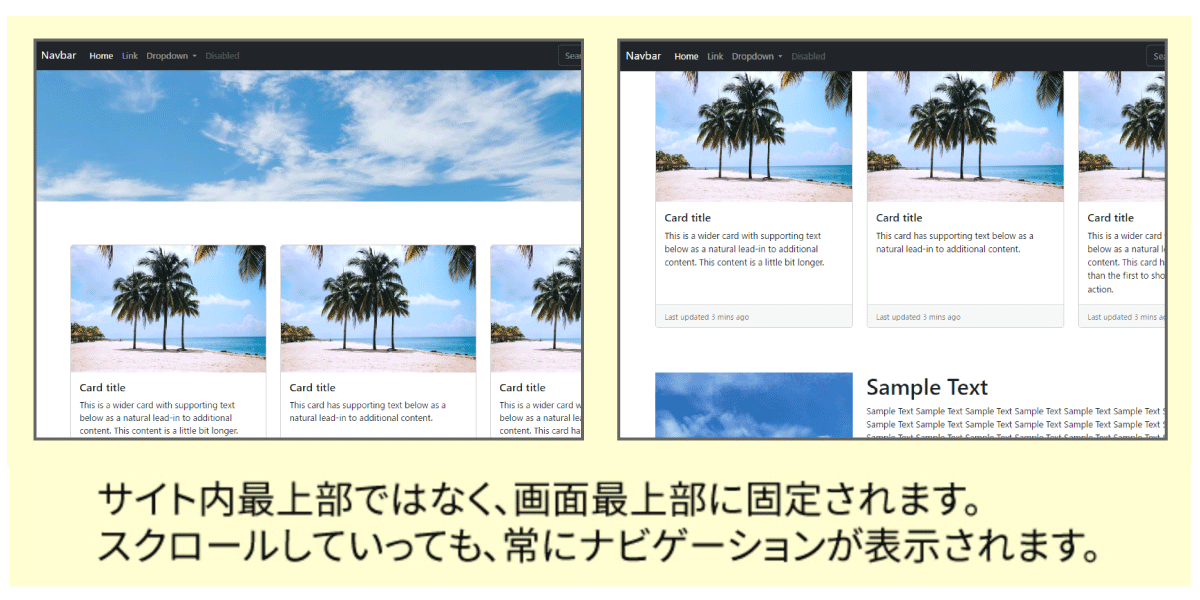Screen dimensions: 1200x600
Task: Click the footer under right screenshot's 'This card has supporting'
Action: [965, 316]
